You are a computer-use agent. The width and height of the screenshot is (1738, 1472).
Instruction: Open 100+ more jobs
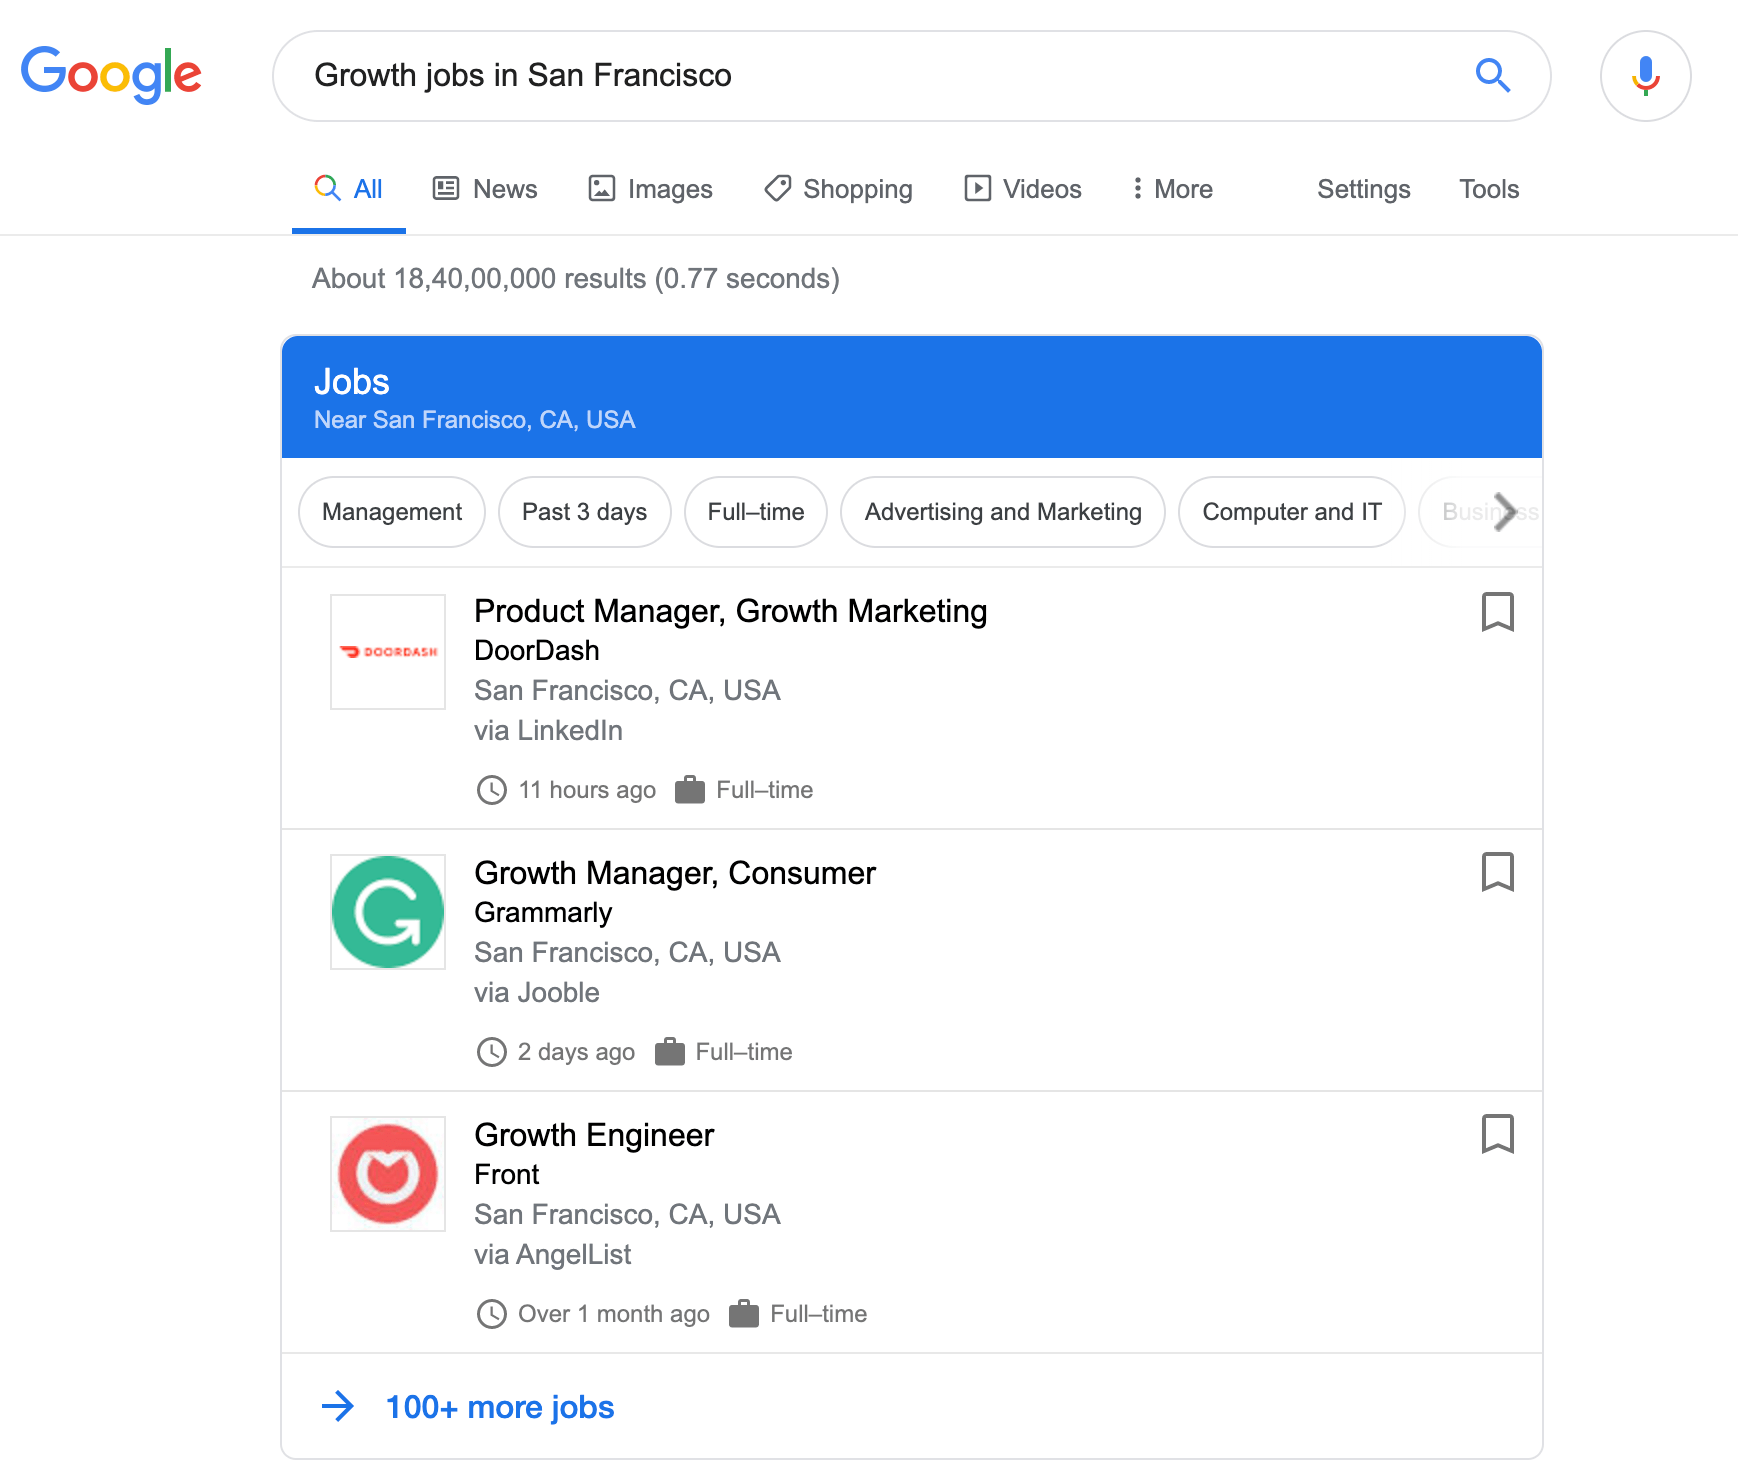click(x=499, y=1407)
